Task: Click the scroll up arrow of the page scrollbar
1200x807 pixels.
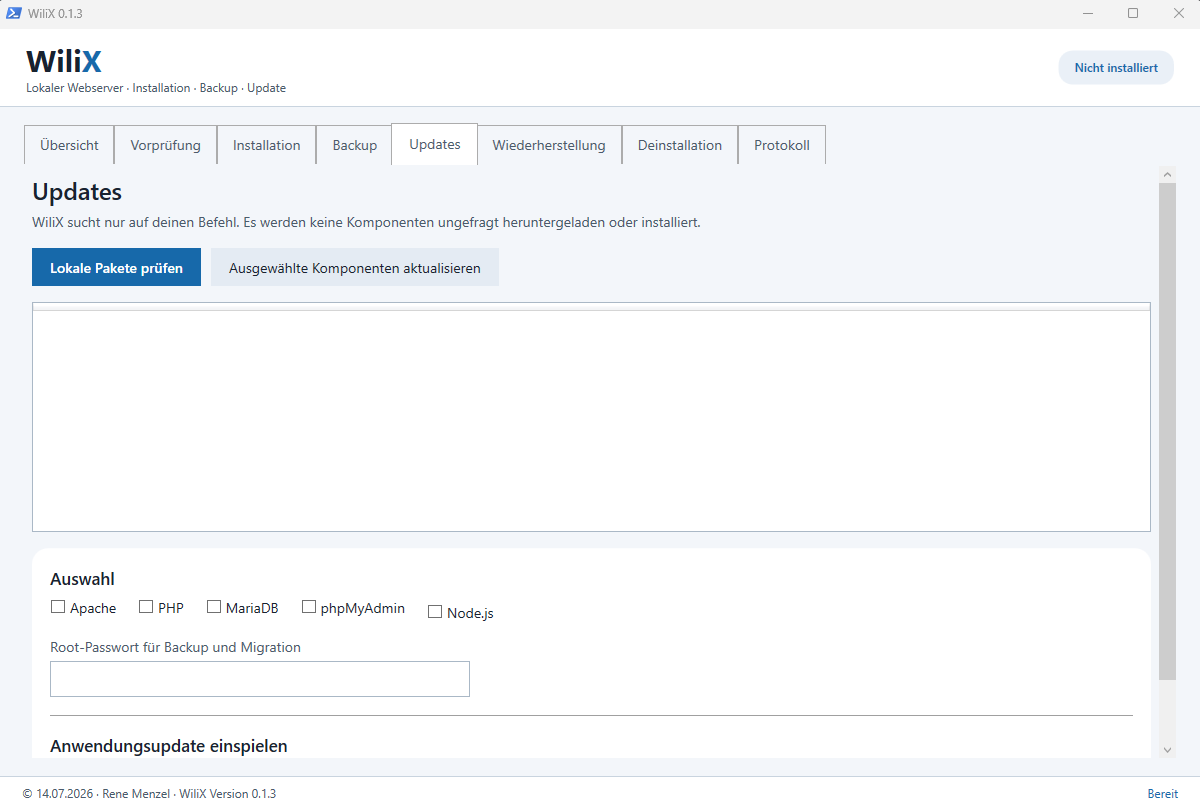Action: coord(1167,175)
